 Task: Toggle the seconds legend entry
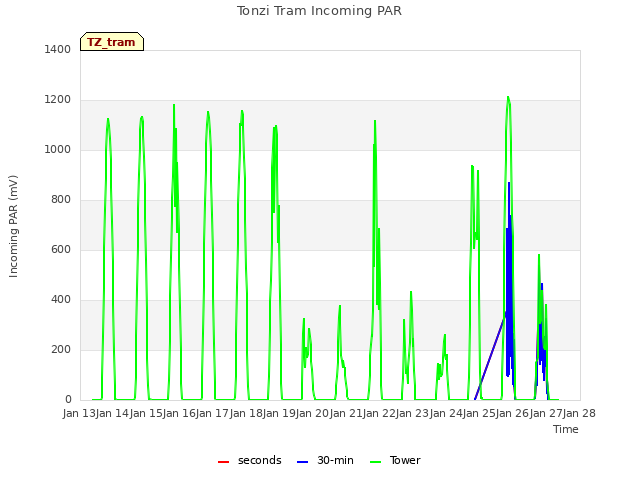click(249, 460)
